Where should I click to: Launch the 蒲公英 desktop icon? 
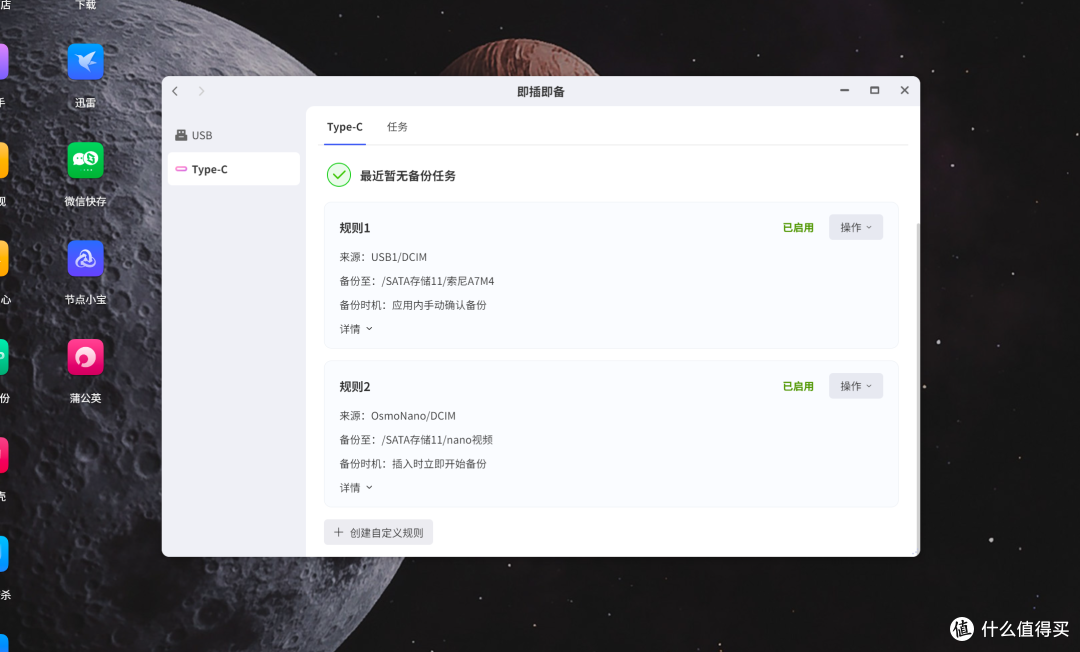click(x=85, y=357)
